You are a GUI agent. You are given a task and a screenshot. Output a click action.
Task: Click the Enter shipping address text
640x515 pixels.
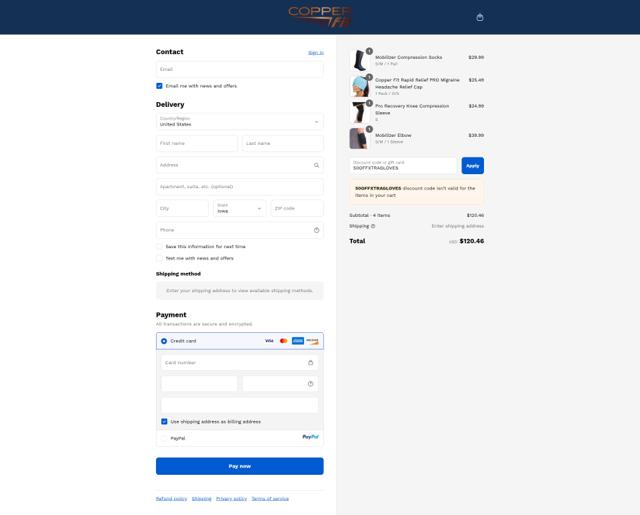click(x=458, y=226)
